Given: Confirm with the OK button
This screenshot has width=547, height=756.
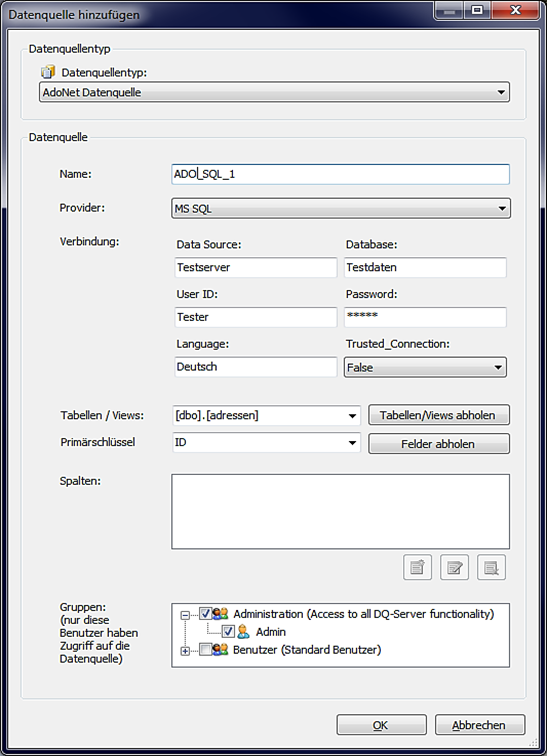Looking at the screenshot, I should (381, 725).
